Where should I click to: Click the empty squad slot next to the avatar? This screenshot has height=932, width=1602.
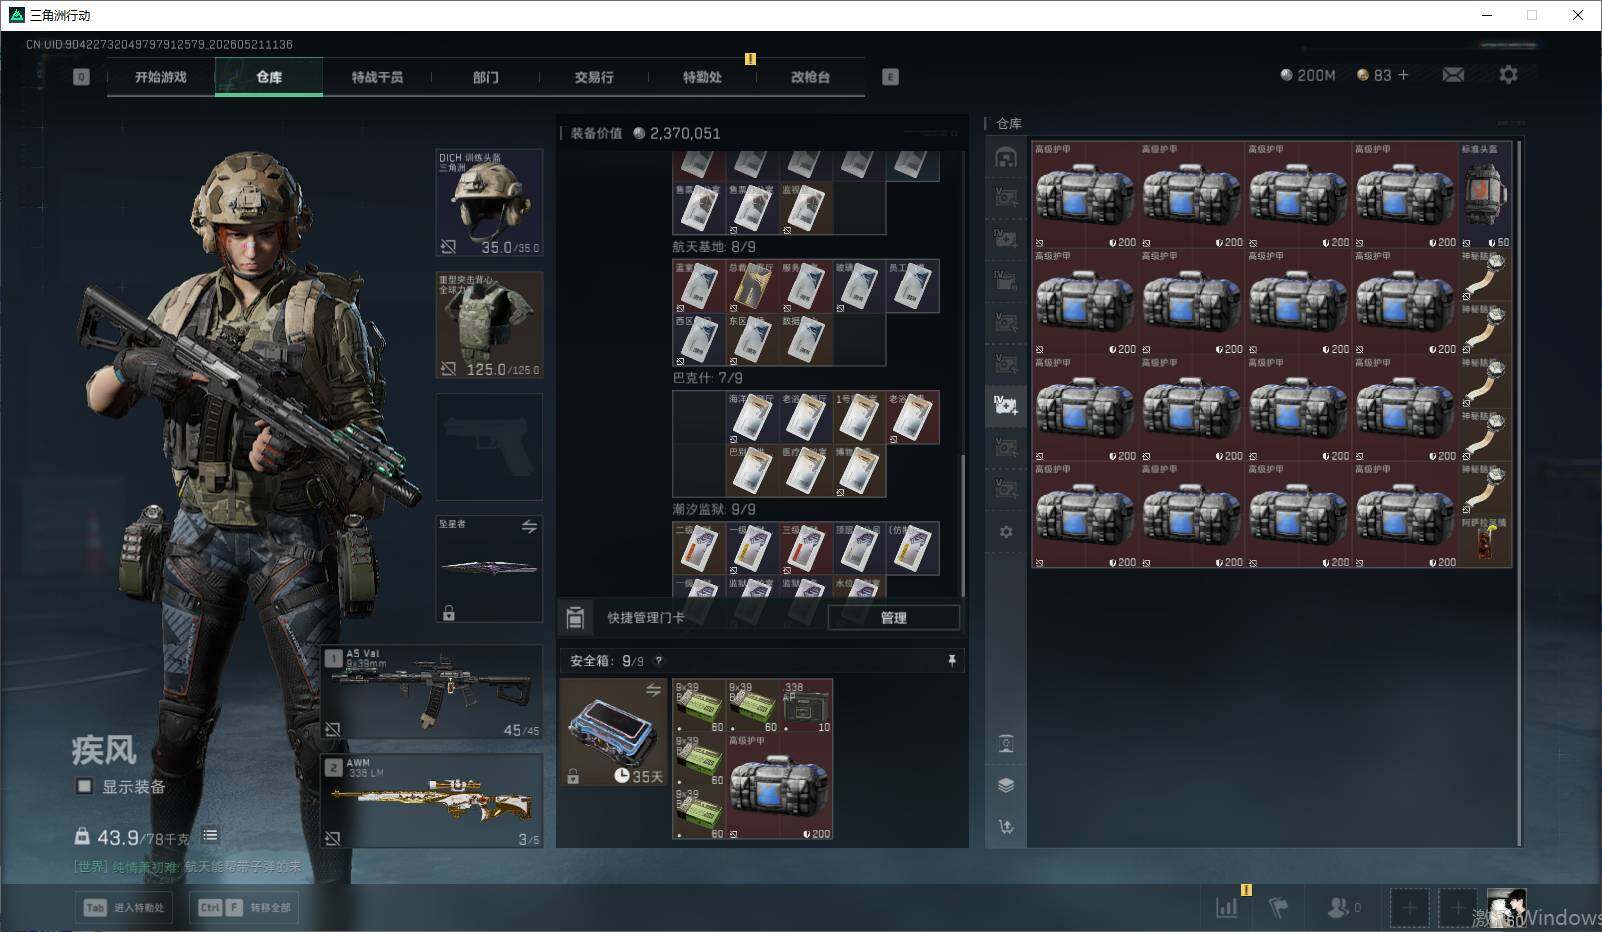point(1458,908)
